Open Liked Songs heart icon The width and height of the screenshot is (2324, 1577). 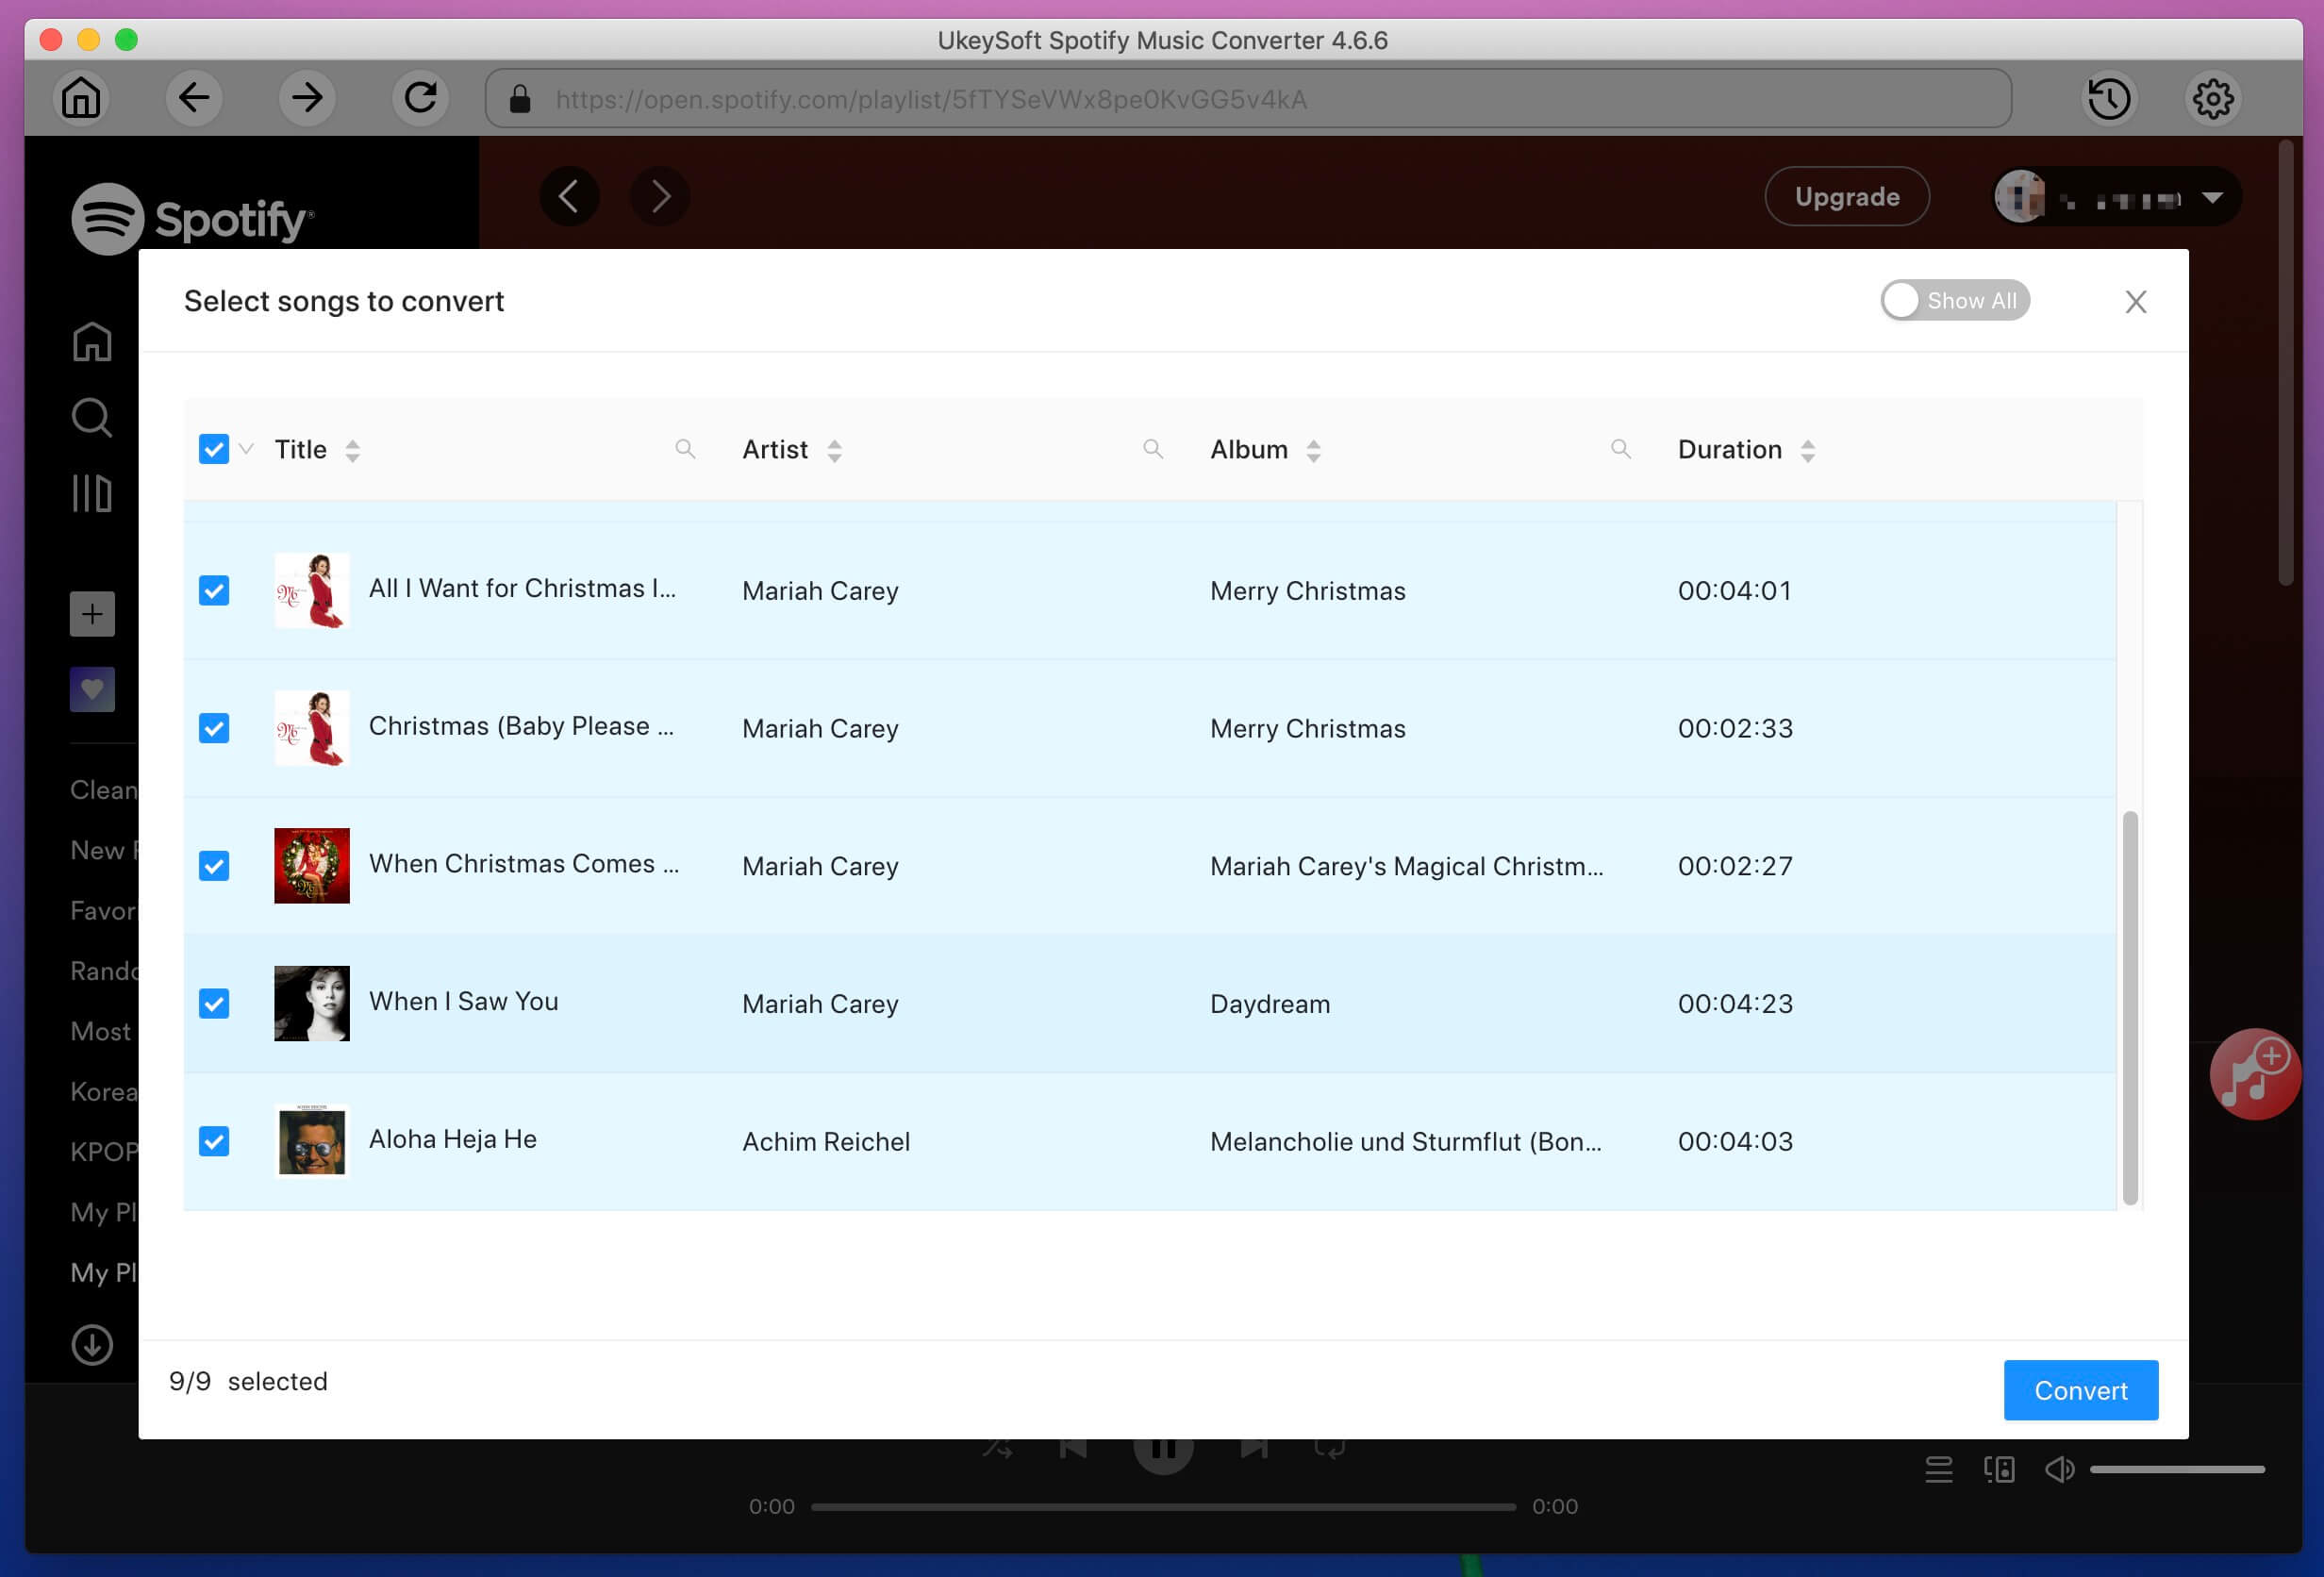click(92, 689)
